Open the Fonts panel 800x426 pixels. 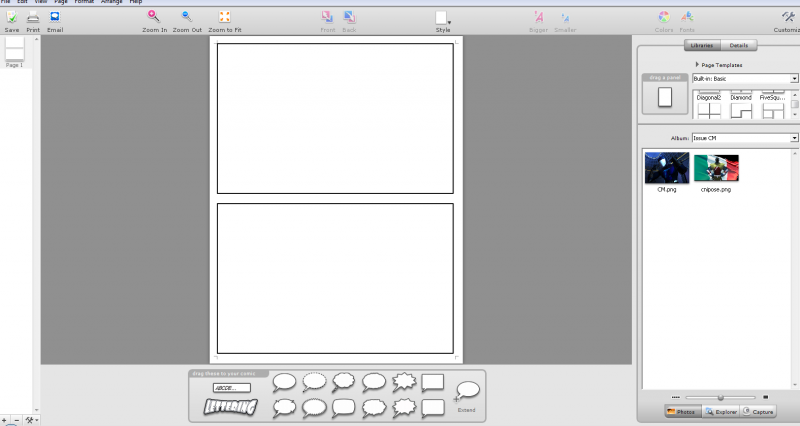click(687, 17)
